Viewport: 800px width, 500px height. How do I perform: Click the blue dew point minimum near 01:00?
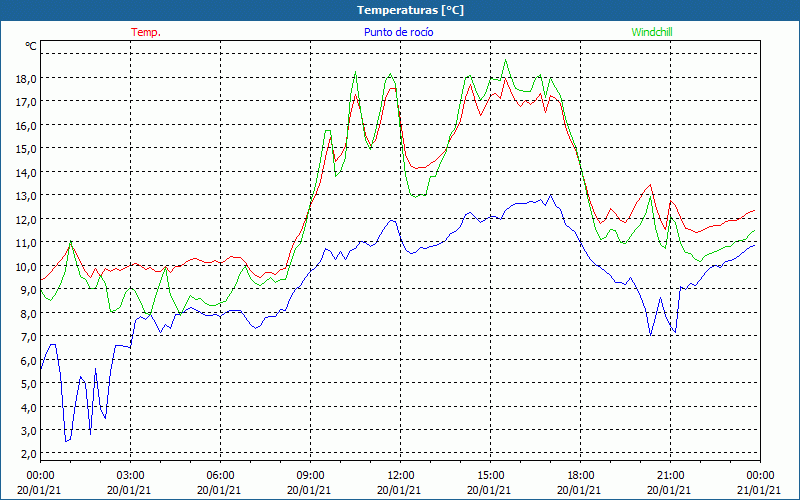click(x=66, y=441)
